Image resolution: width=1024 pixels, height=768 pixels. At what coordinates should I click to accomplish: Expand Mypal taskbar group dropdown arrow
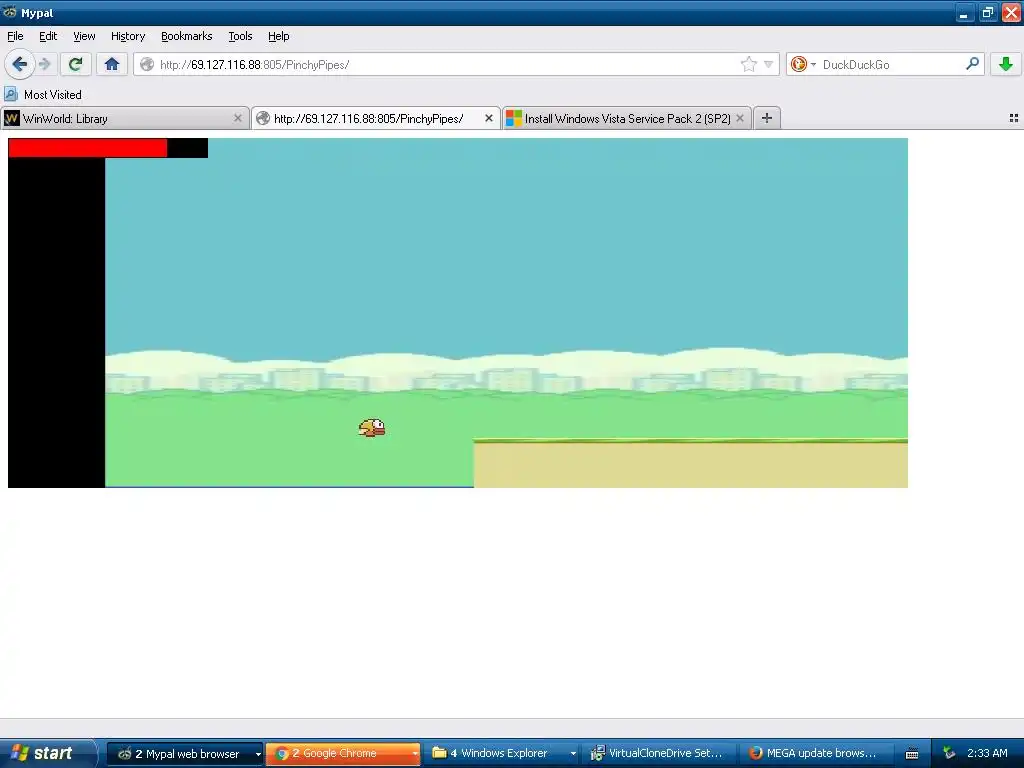click(257, 754)
